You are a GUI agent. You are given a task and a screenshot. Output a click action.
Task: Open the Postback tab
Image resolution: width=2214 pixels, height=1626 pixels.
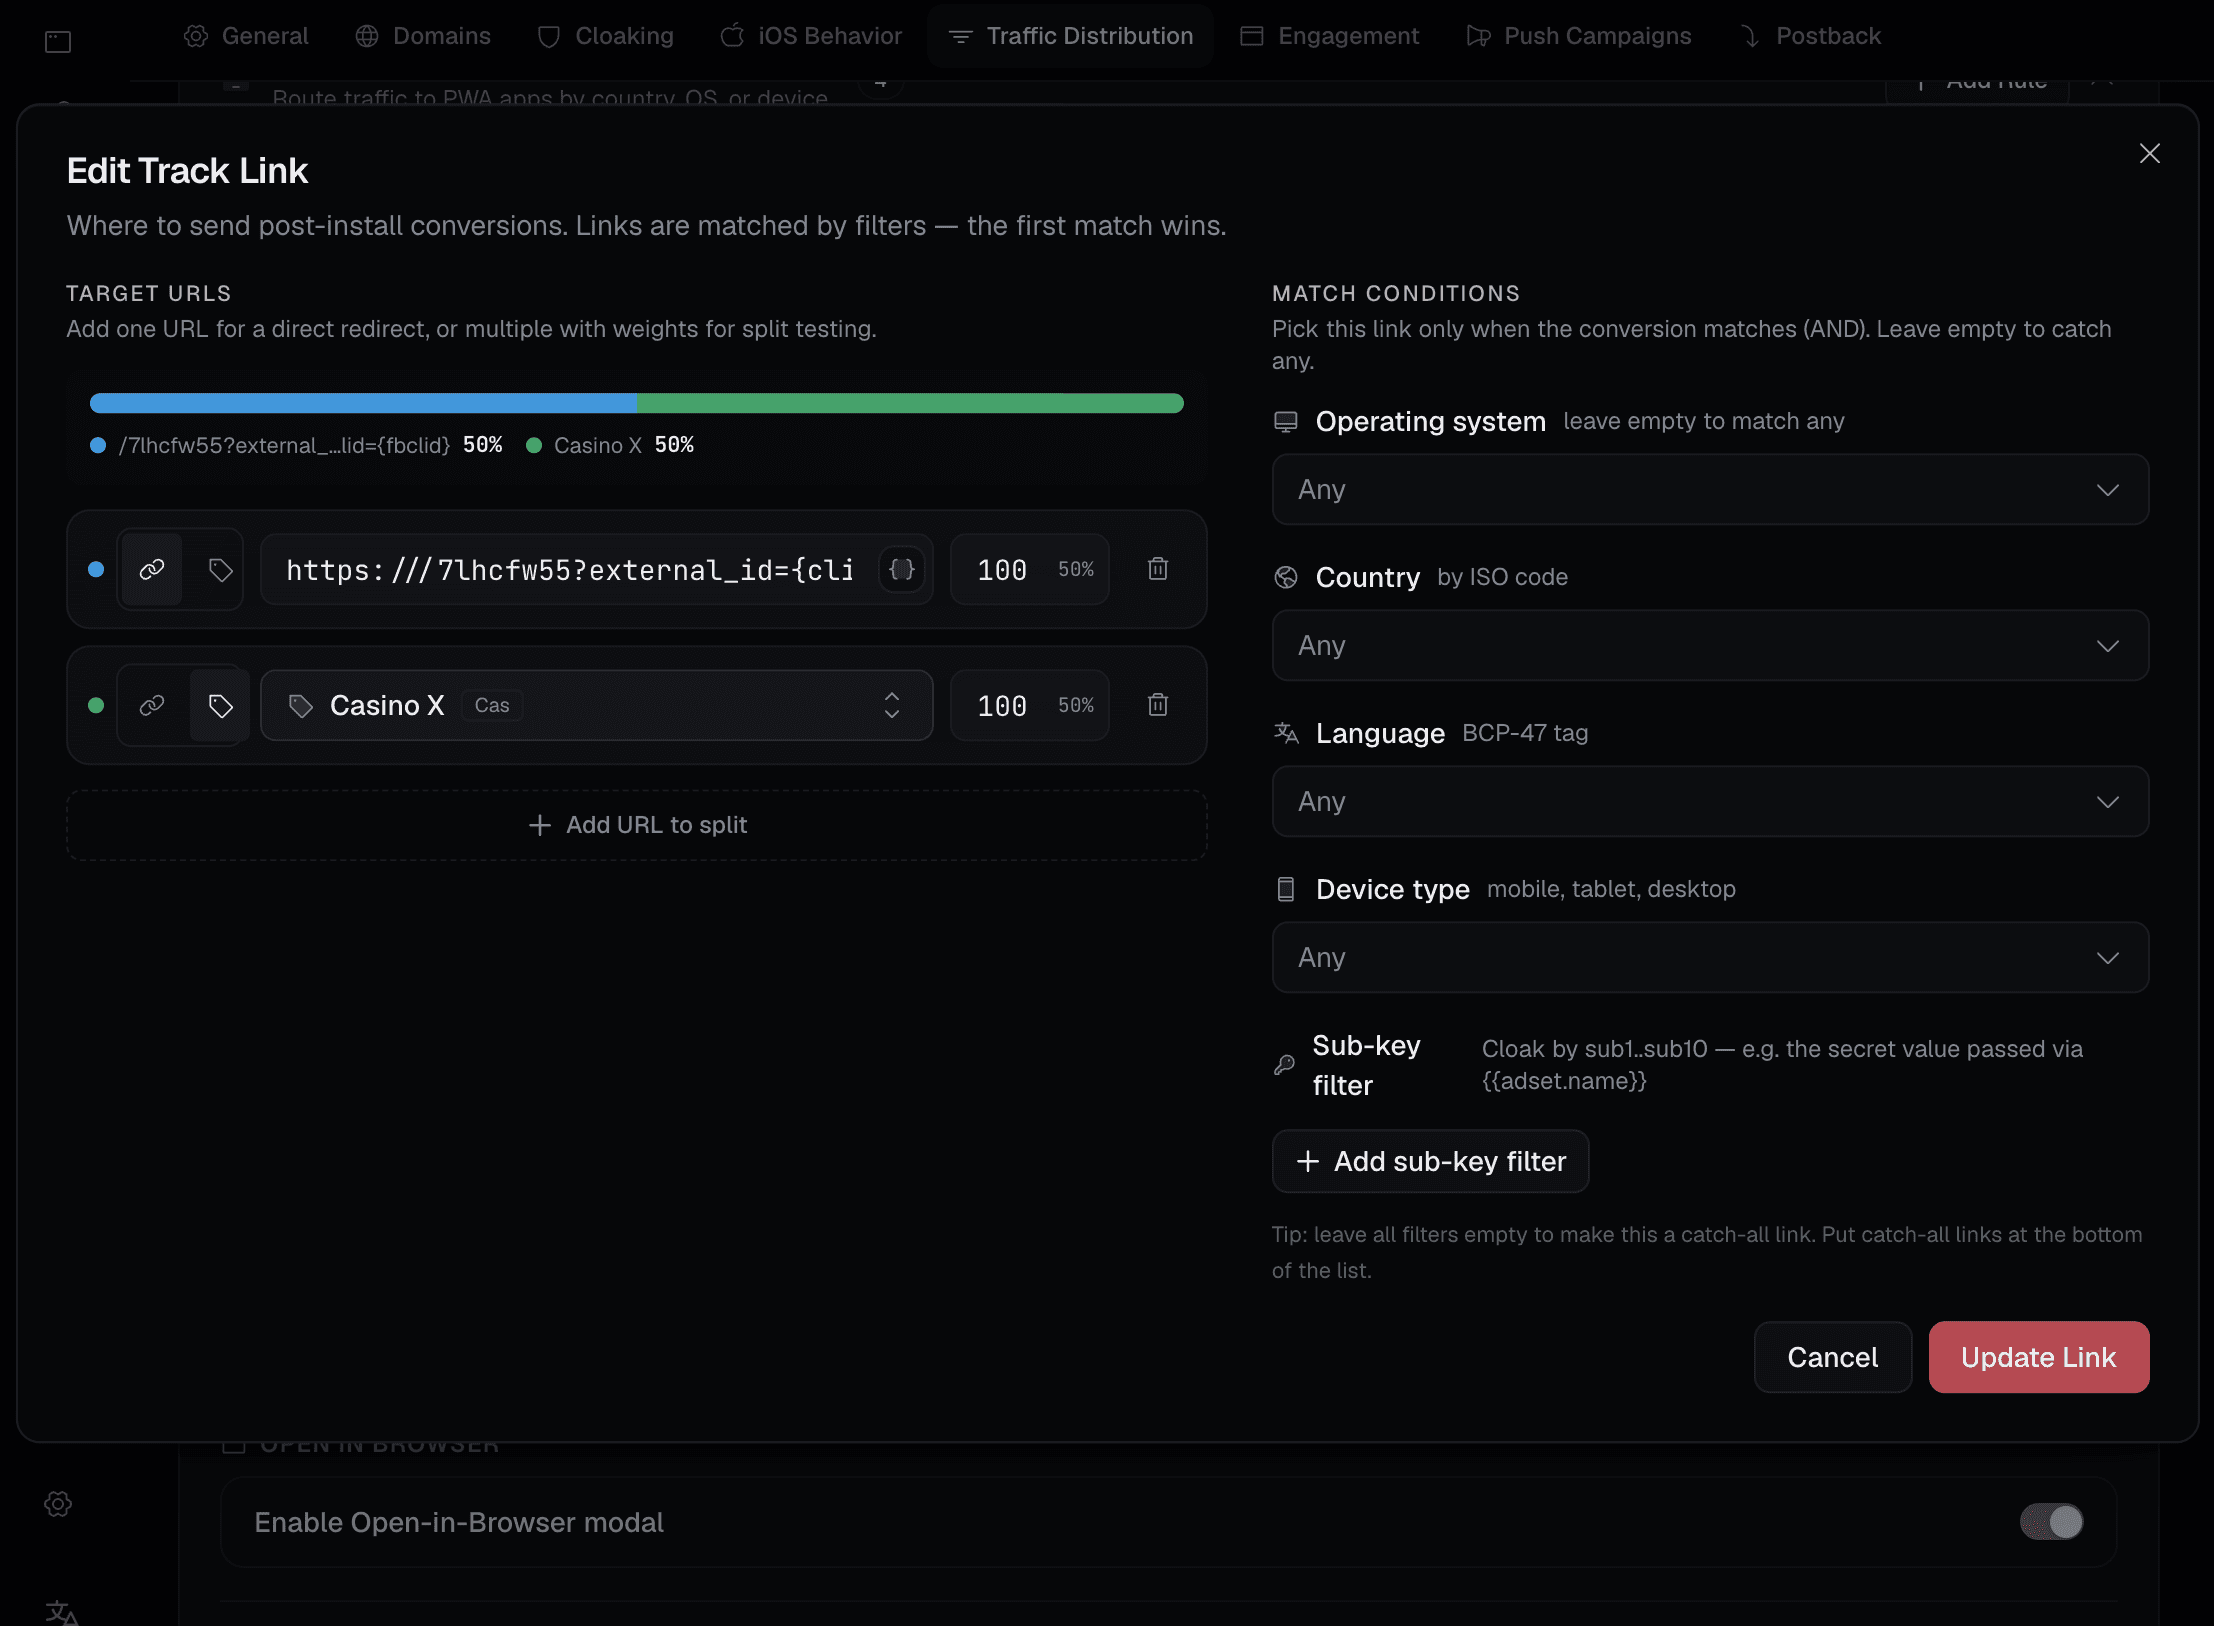pyautogui.click(x=1810, y=36)
